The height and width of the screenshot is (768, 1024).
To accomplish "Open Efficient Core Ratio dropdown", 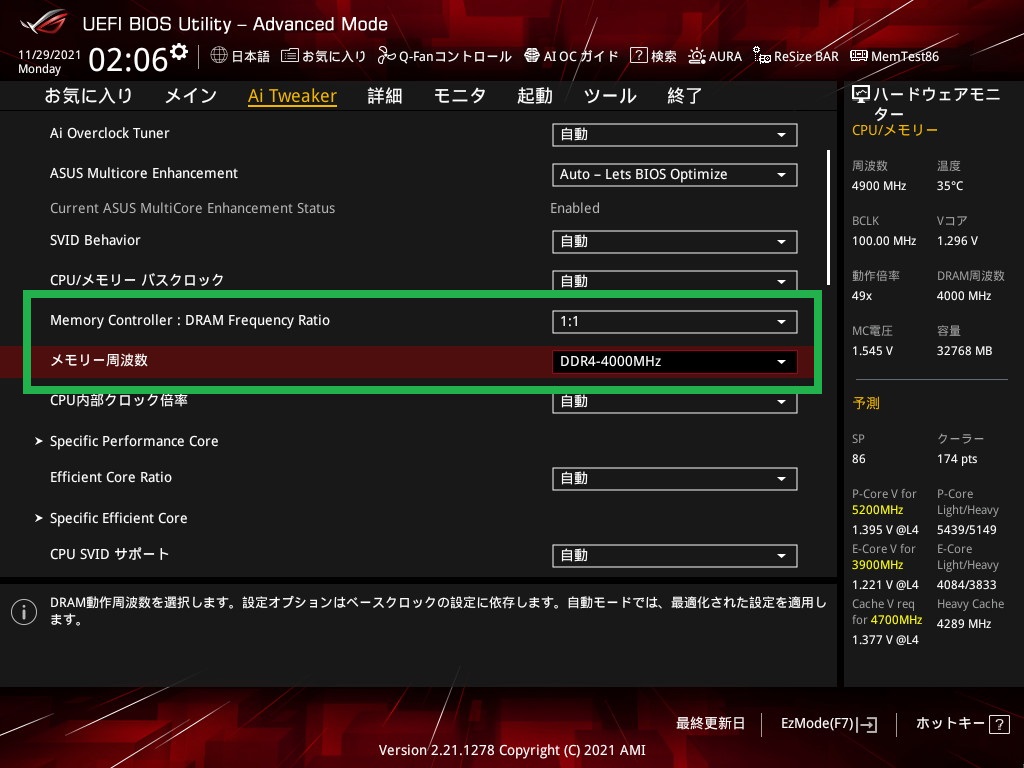I will coord(675,479).
